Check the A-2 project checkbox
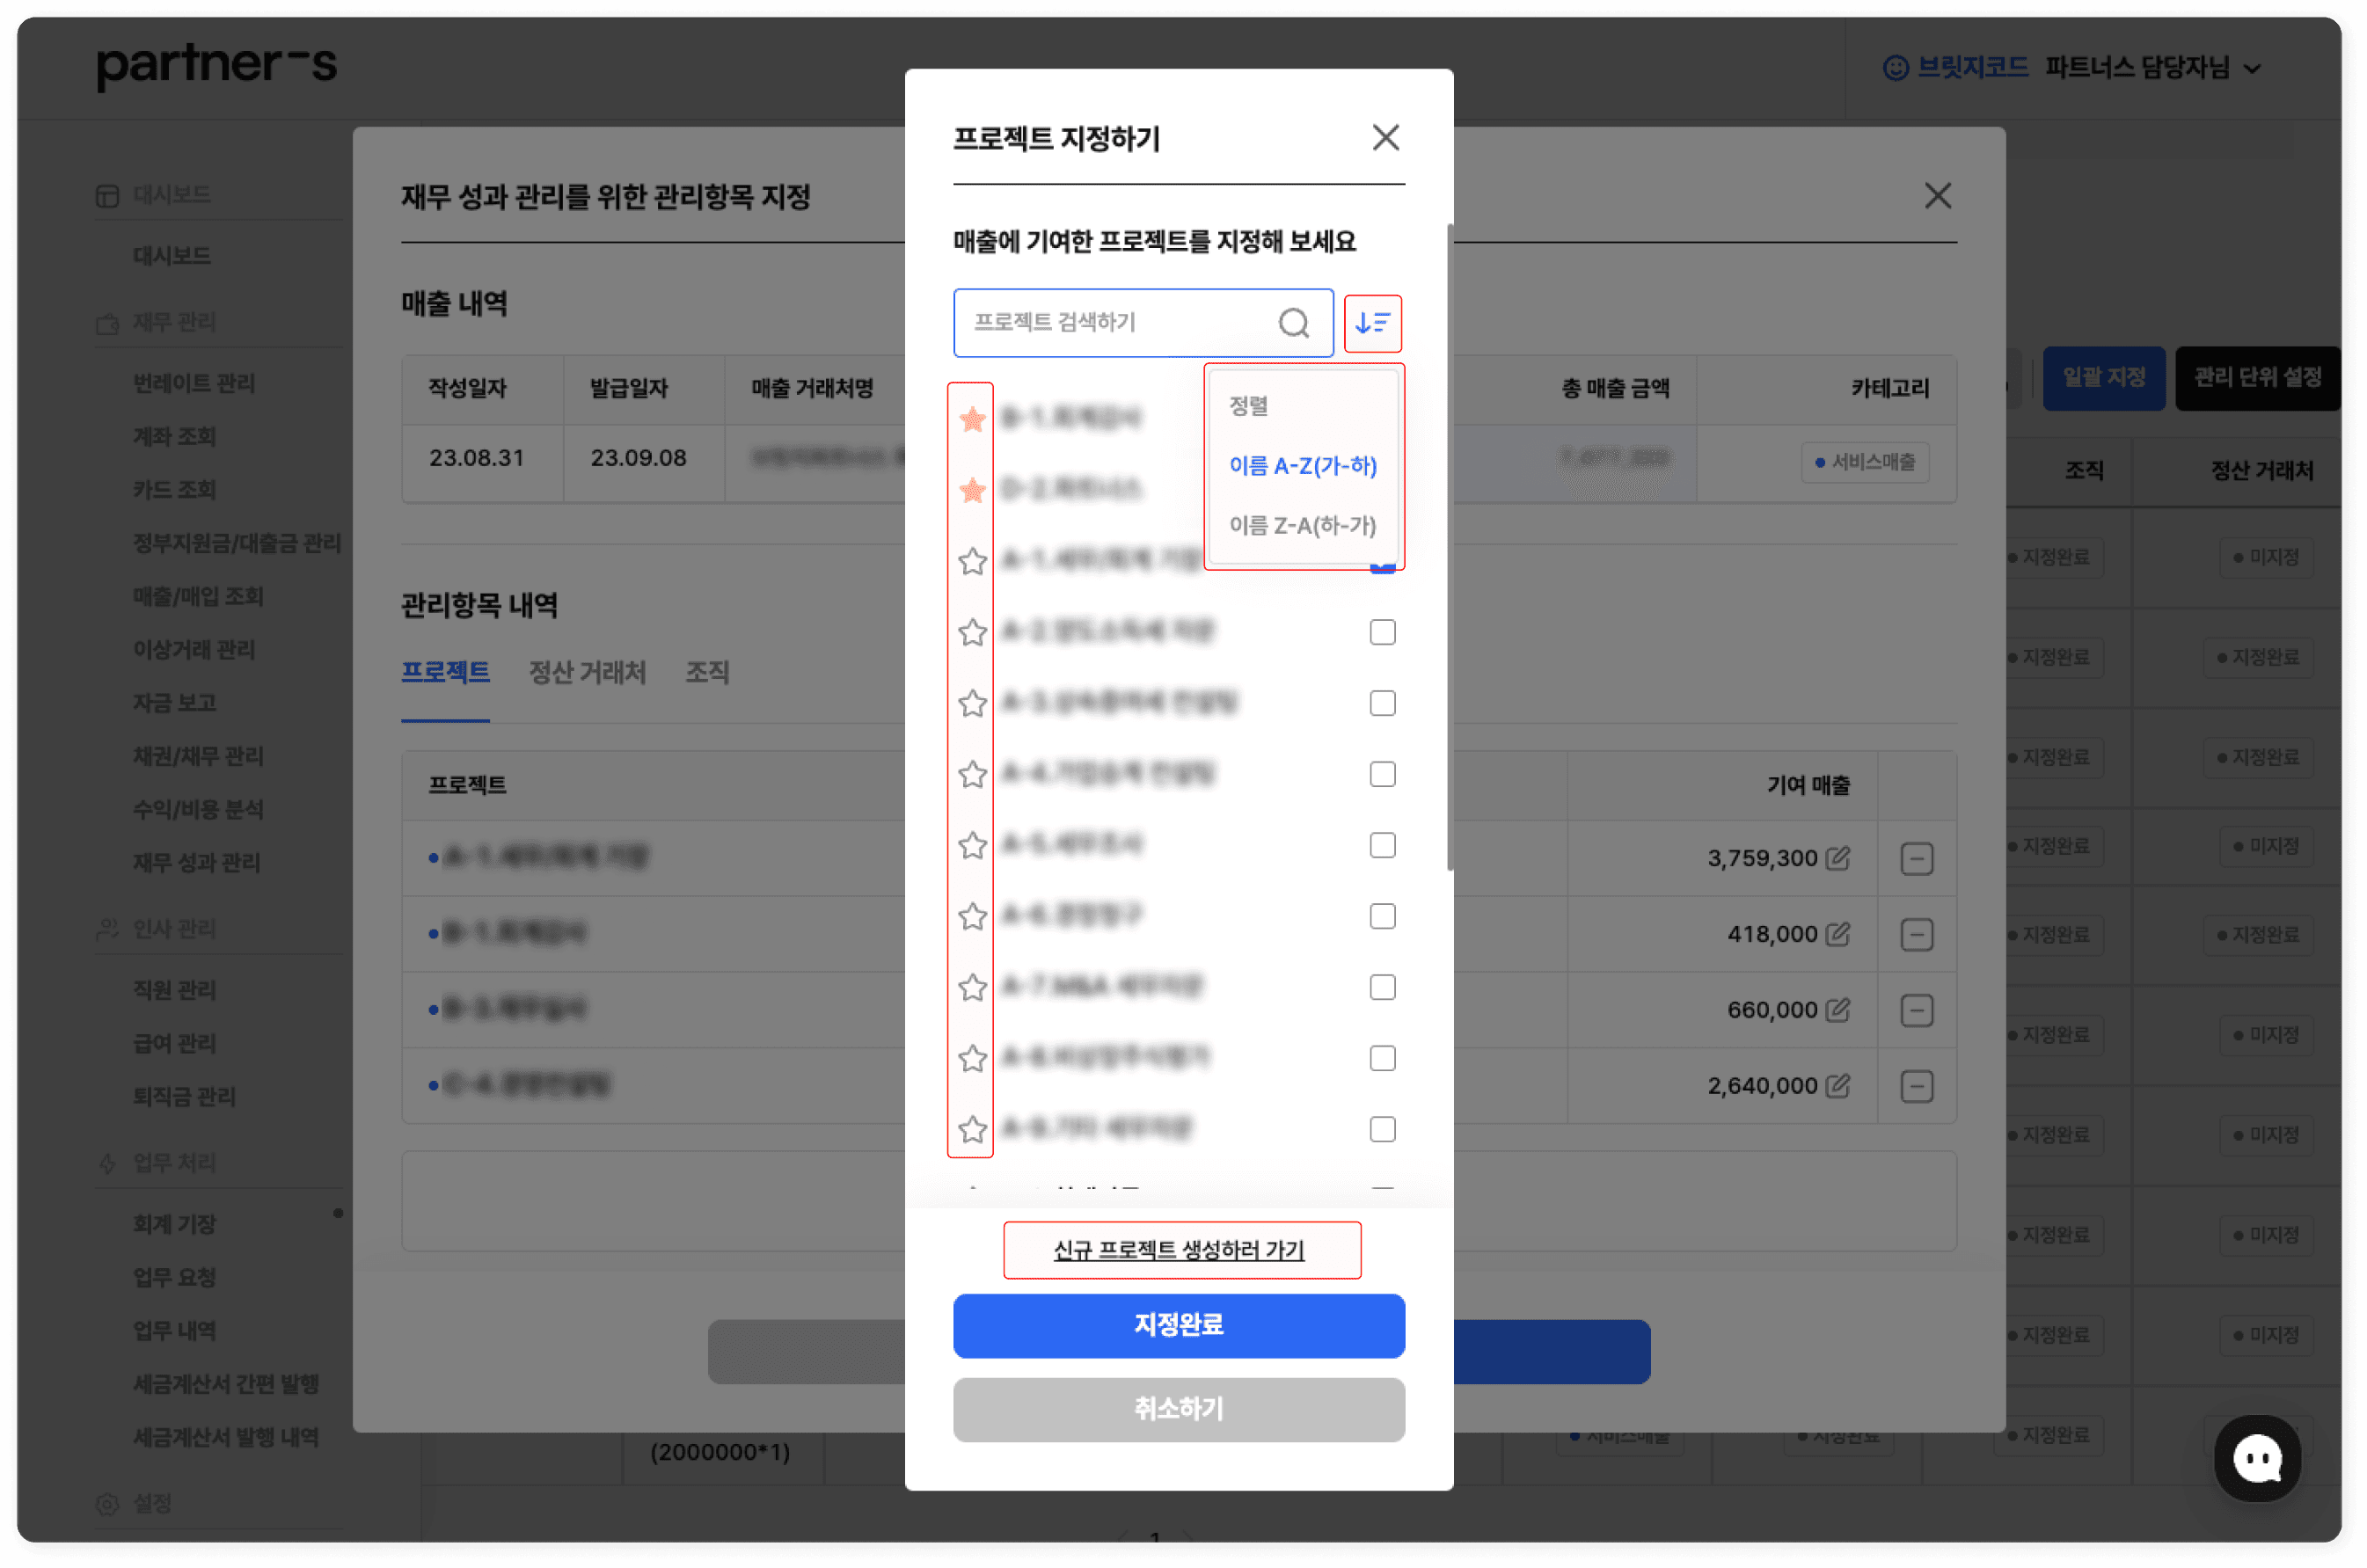The height and width of the screenshot is (1568, 2367). [x=1382, y=632]
